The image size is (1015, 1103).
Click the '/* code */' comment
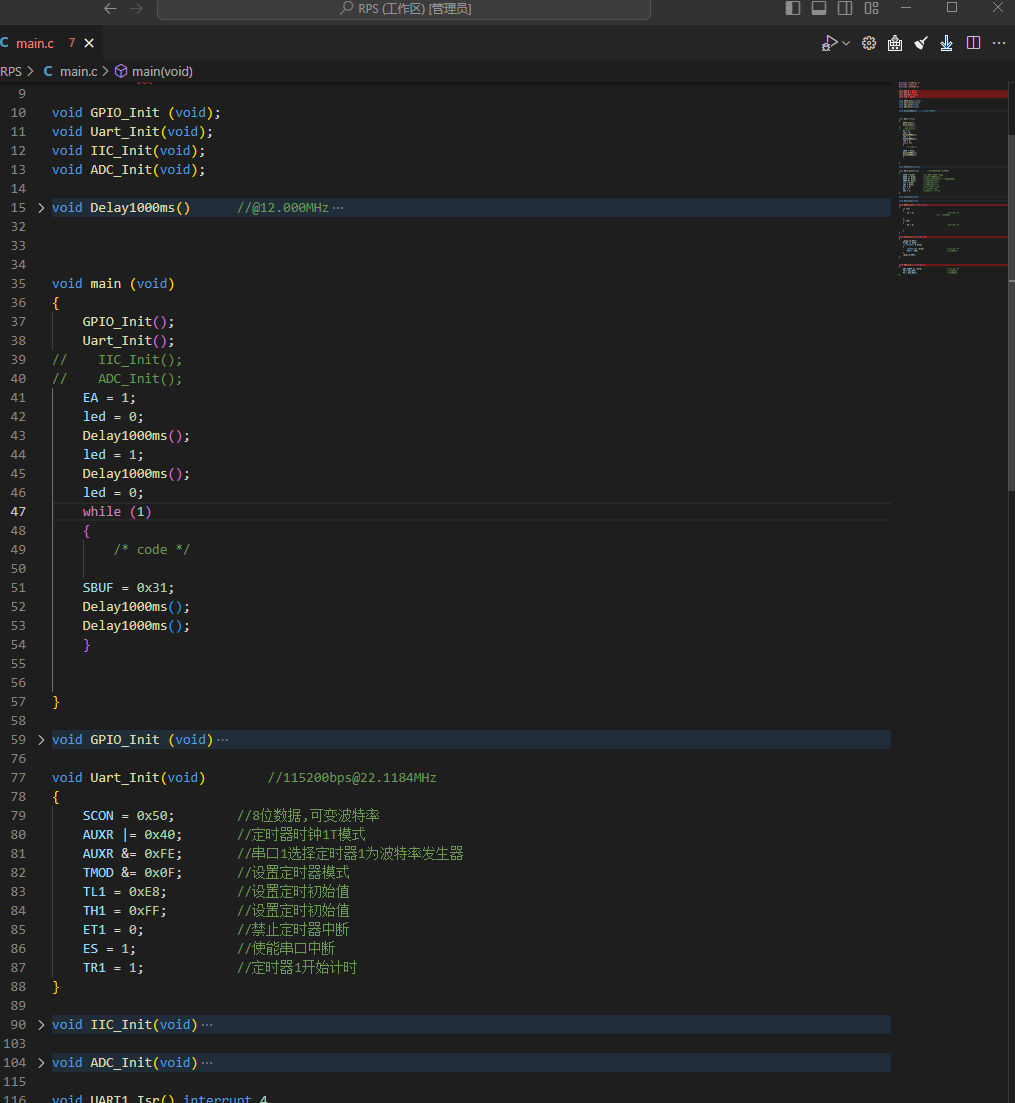coord(151,549)
